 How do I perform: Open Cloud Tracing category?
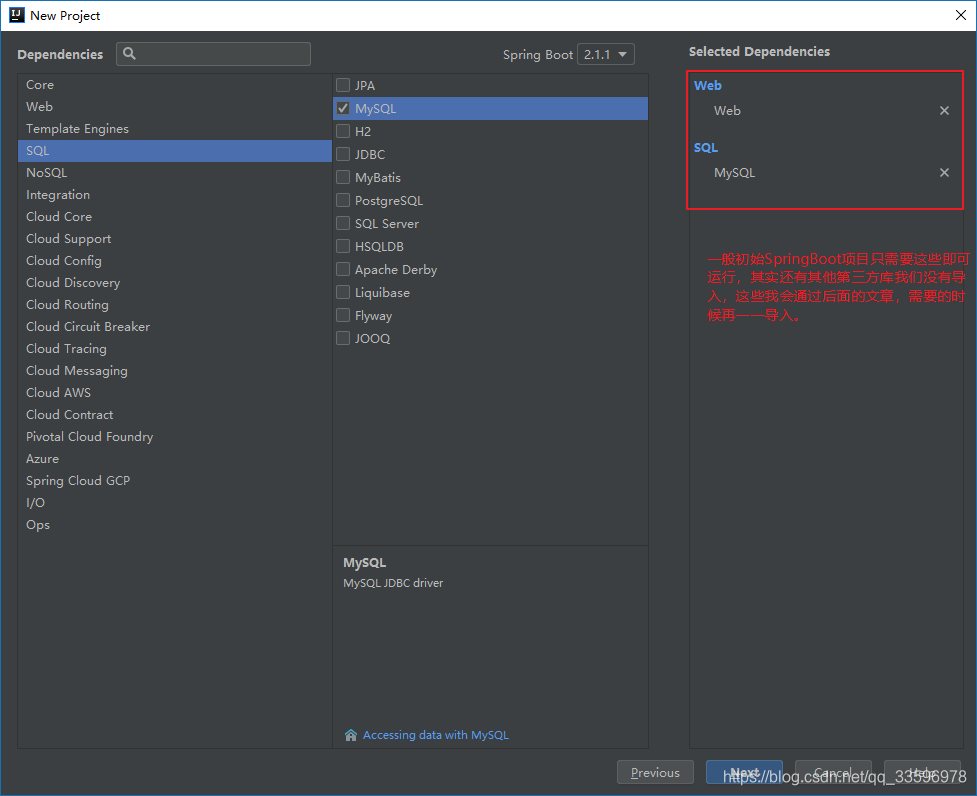(x=174, y=349)
